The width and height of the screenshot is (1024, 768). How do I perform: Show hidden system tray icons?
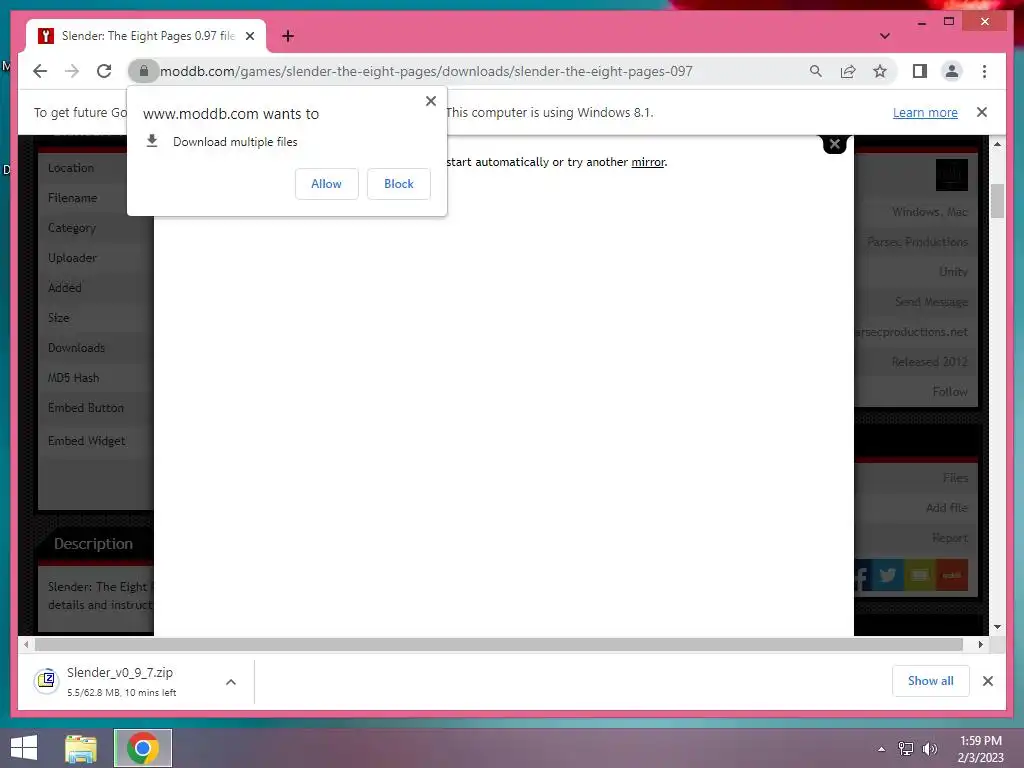pos(882,749)
